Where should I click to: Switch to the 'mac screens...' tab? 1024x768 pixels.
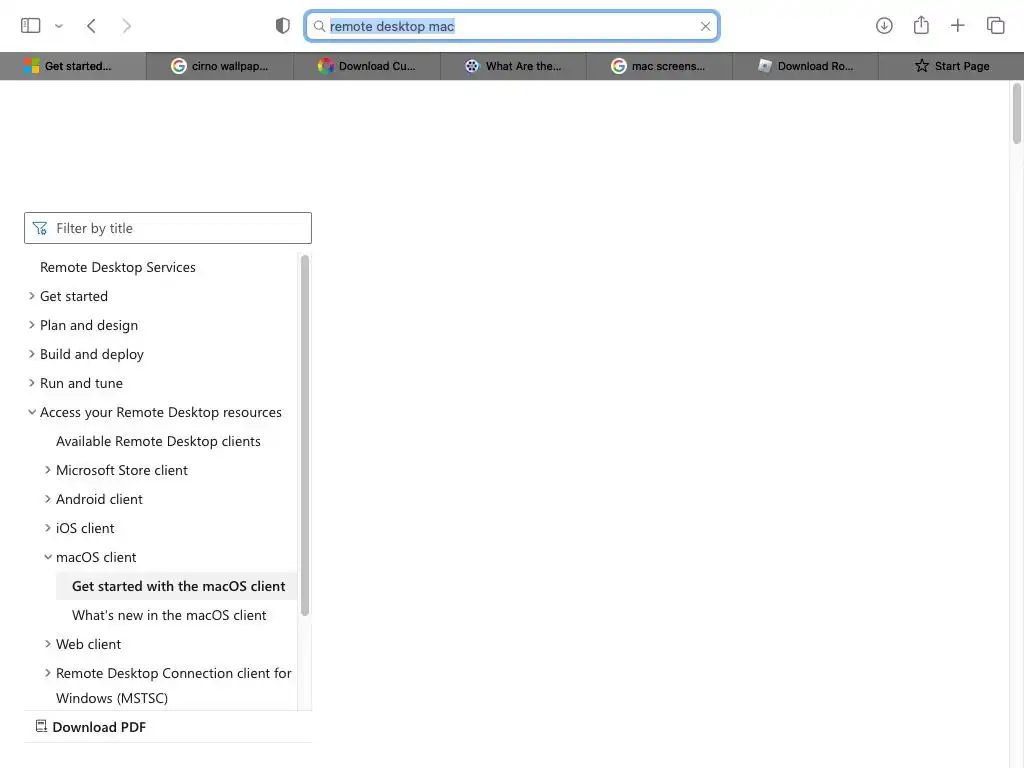pos(660,66)
